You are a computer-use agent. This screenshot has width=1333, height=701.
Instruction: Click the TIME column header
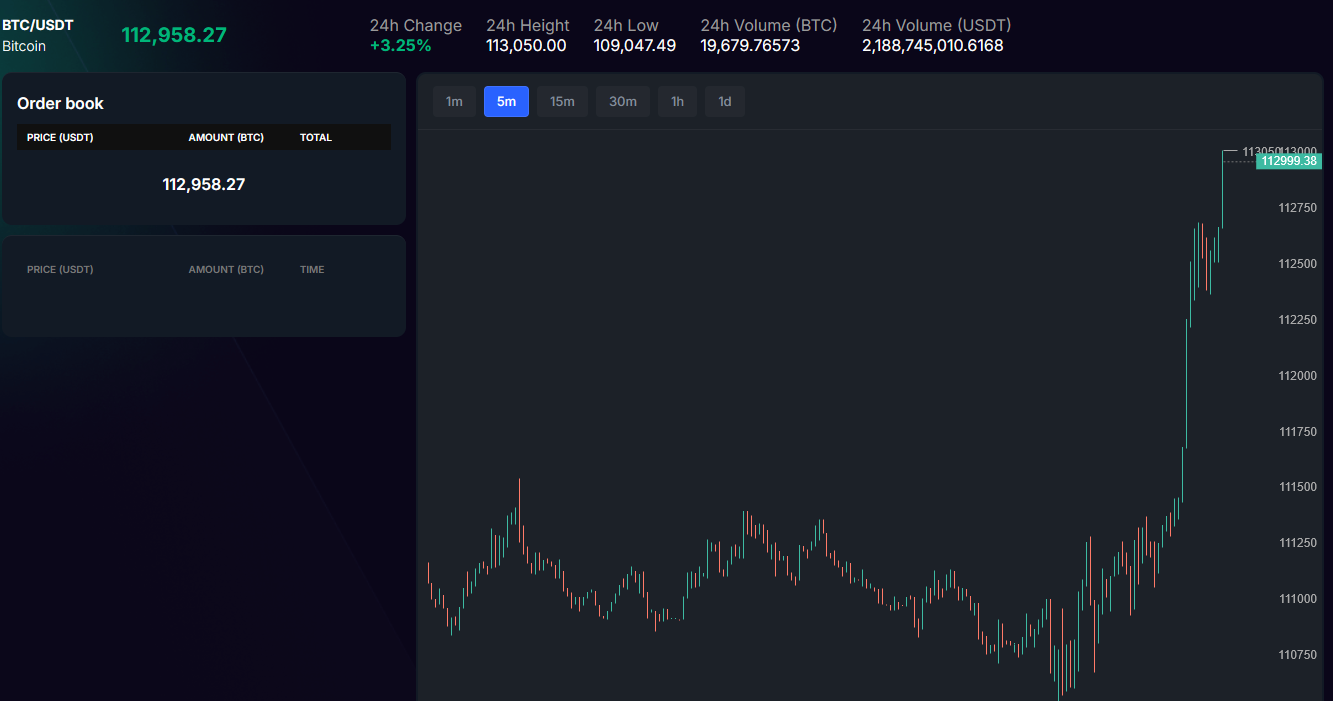312,269
